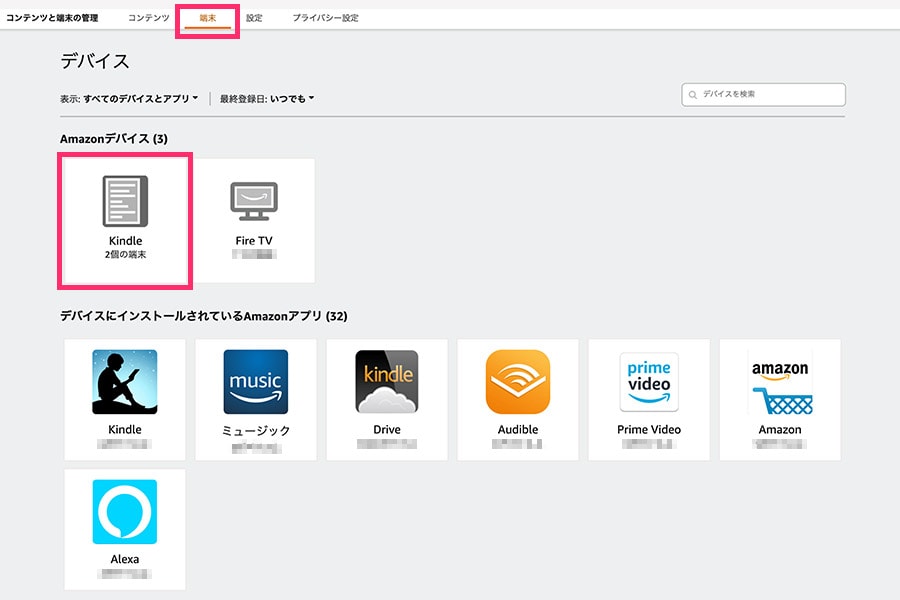The width and height of the screenshot is (900, 600).
Task: Open the Kindle device tile with 2個の端末
Action: tap(125, 220)
